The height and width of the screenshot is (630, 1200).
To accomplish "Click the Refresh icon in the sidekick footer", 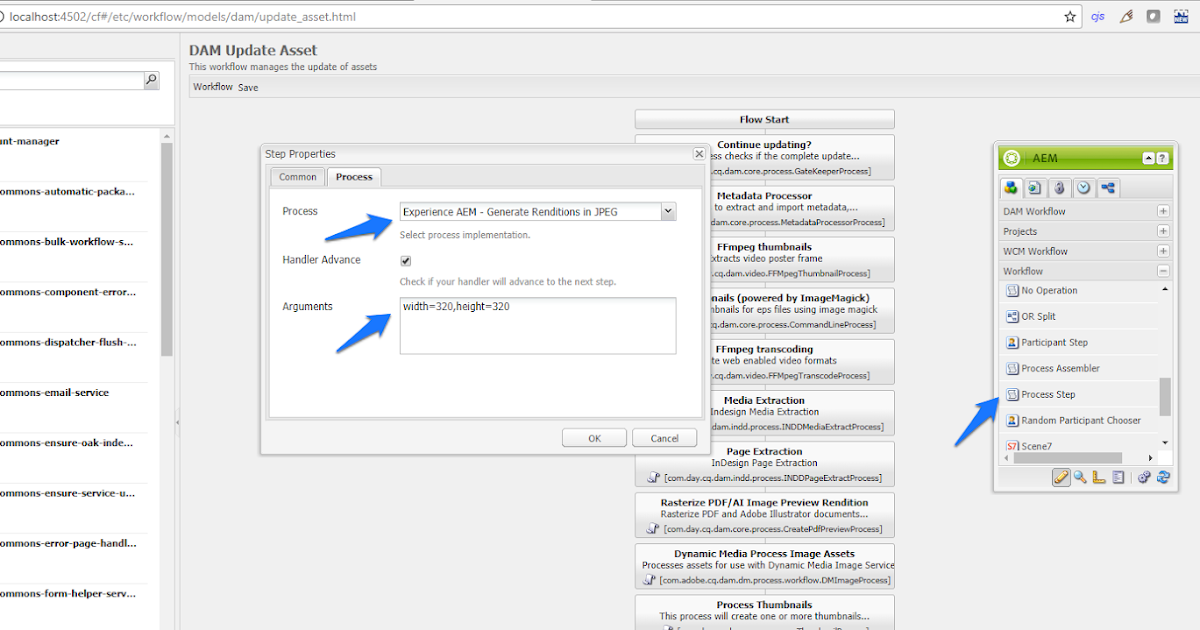I will [1162, 477].
